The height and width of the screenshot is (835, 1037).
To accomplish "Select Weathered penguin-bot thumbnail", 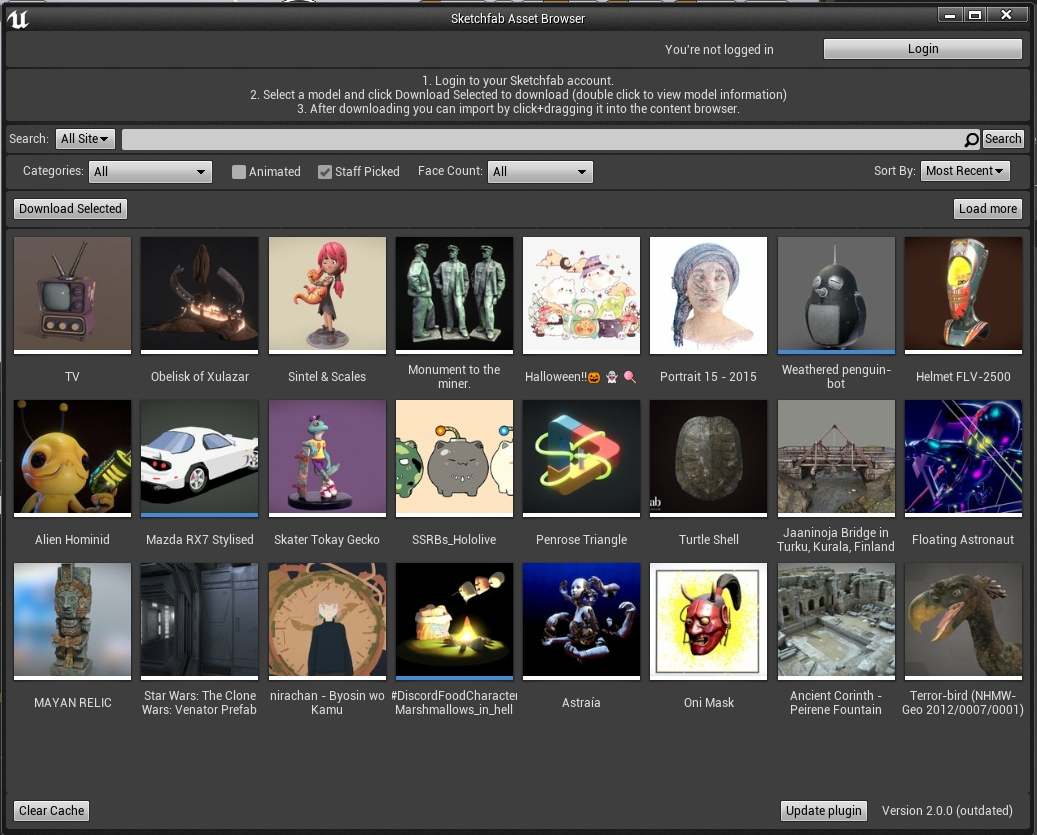I will point(836,295).
